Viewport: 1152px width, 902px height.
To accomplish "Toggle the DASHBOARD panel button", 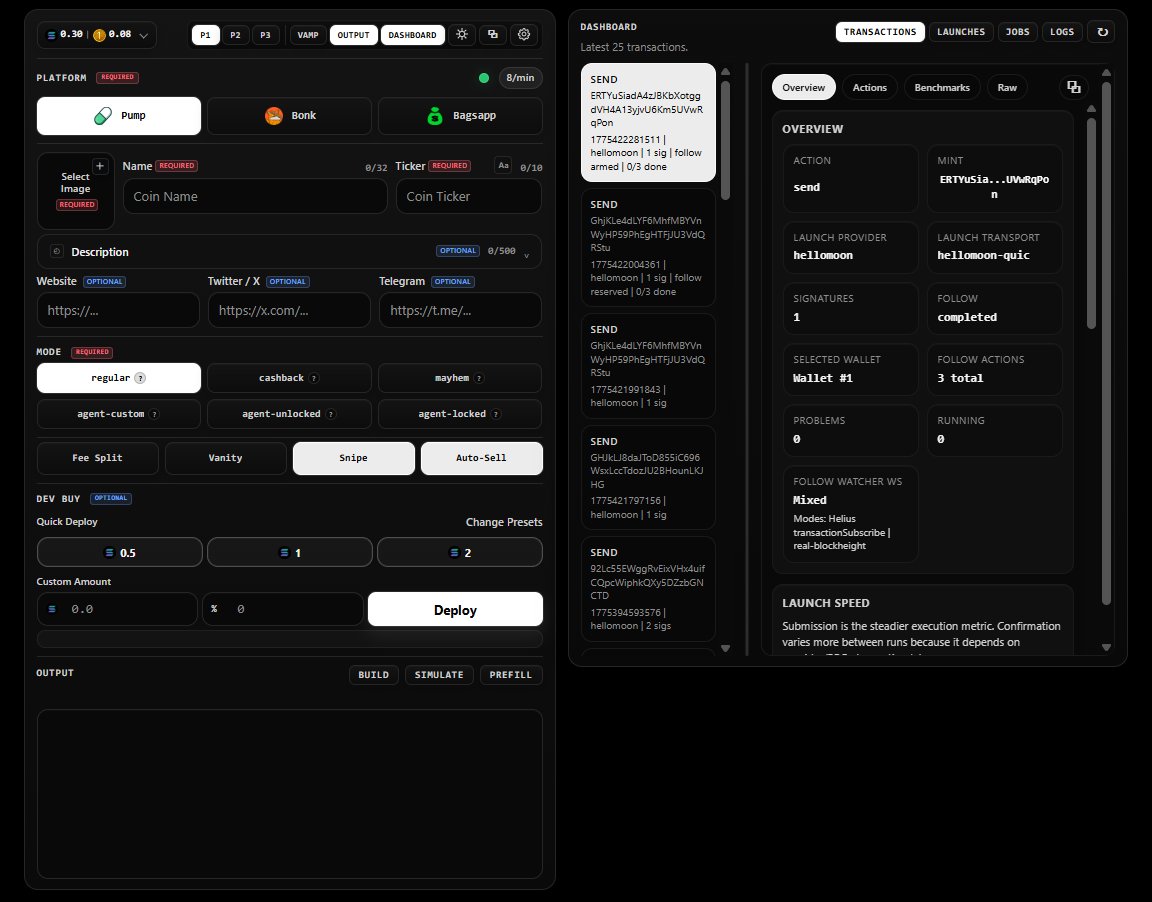I will pyautogui.click(x=412, y=35).
